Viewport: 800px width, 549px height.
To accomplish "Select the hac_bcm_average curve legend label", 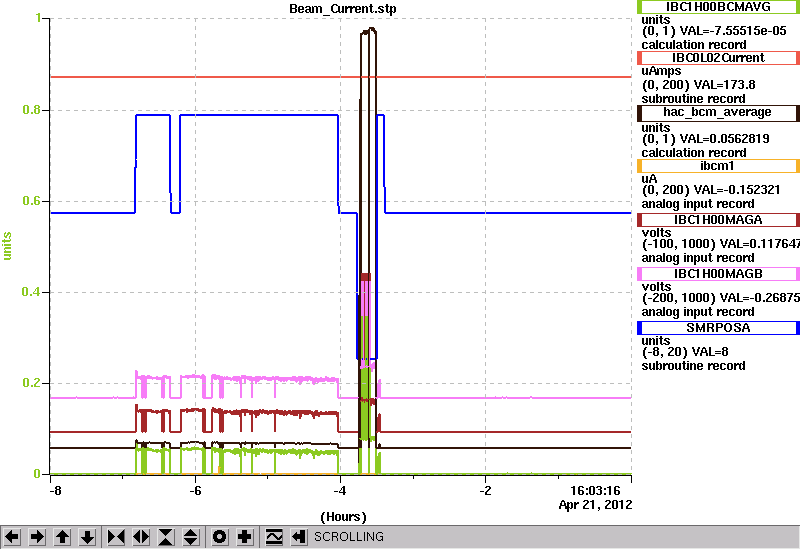I will [x=718, y=113].
